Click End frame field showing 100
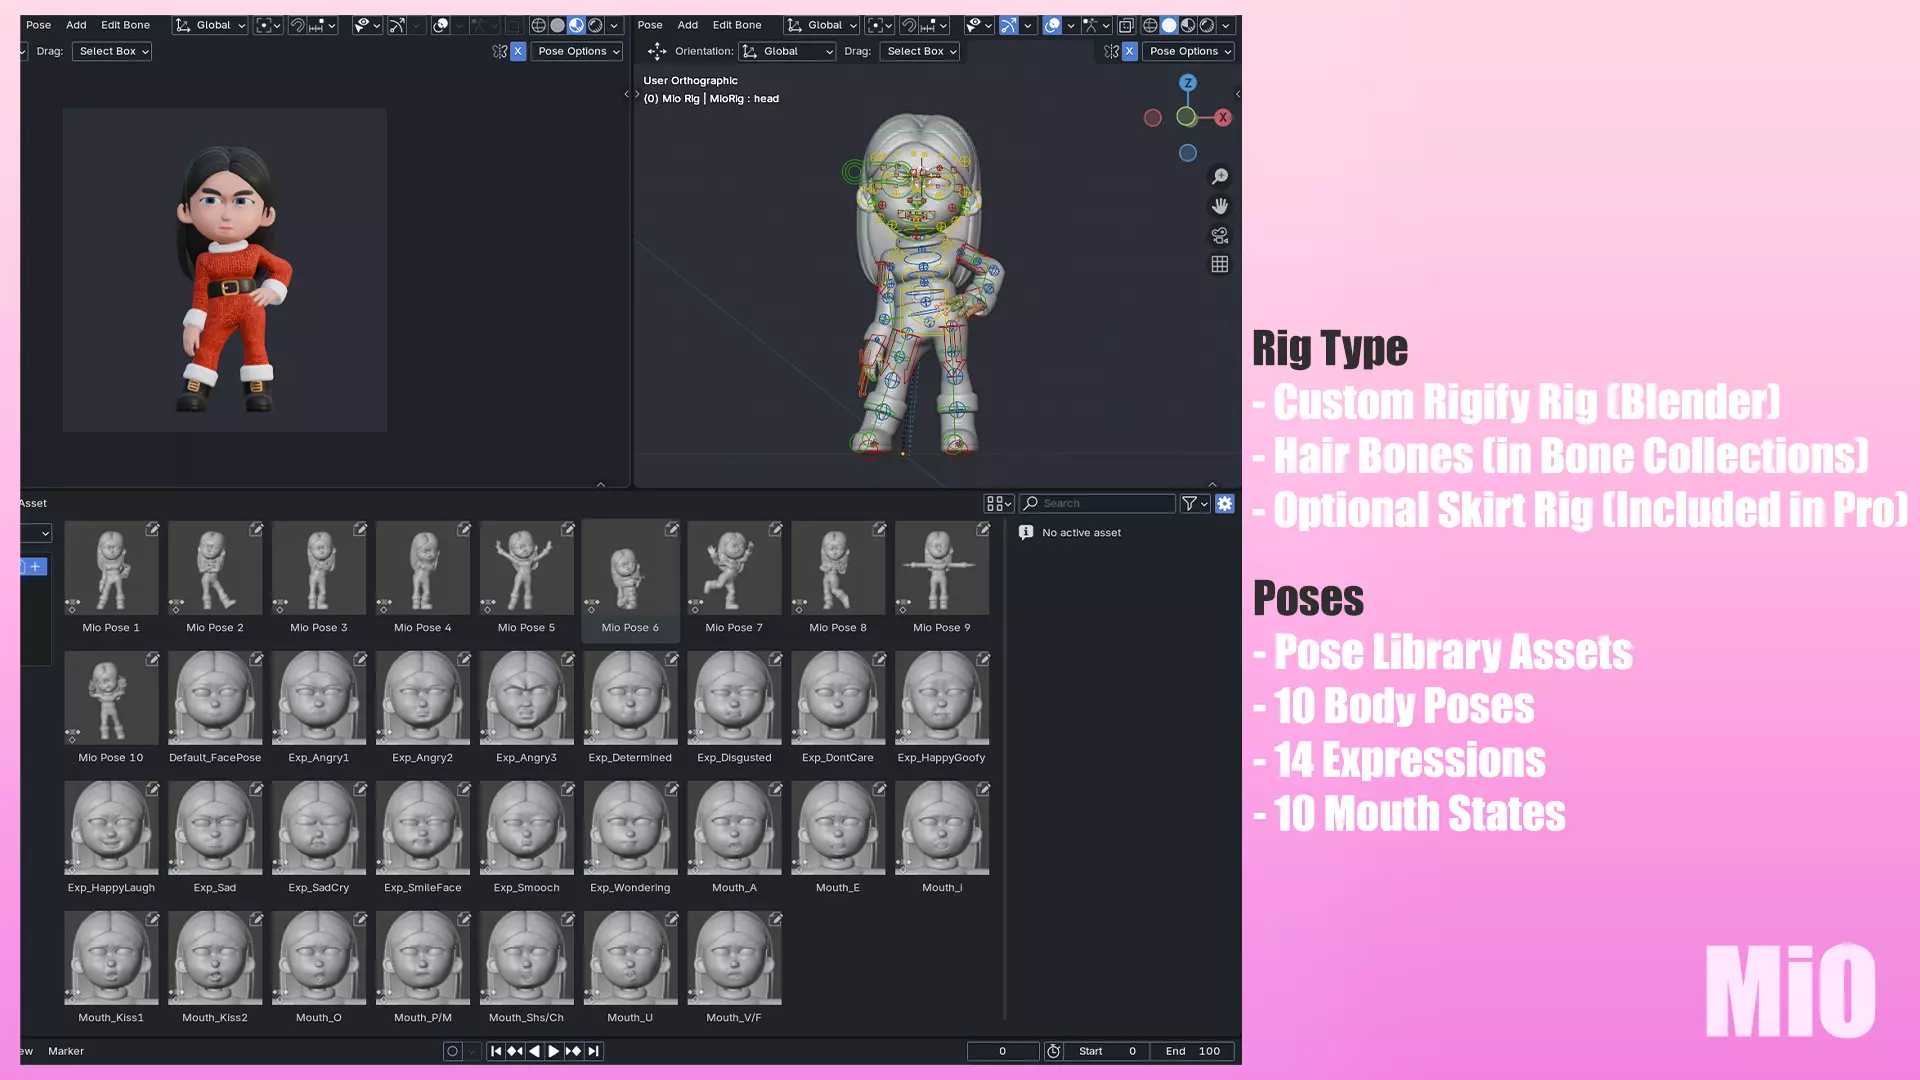This screenshot has width=1920, height=1080. coord(1192,1051)
